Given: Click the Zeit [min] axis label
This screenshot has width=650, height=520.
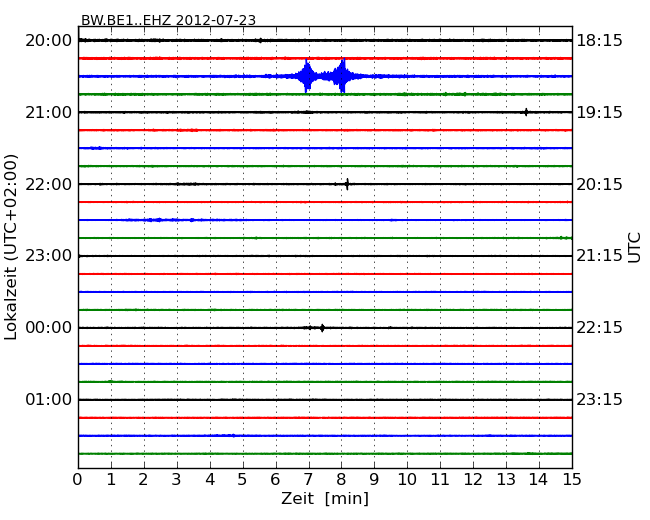Looking at the screenshot, I should click(325, 498).
